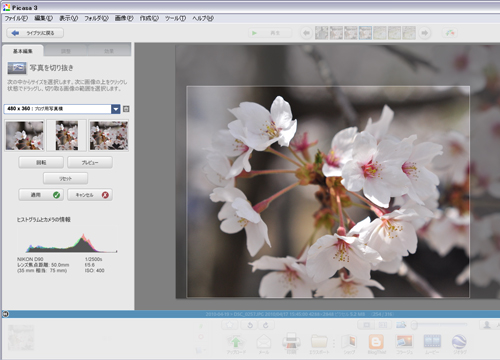Open the ツール menu
The height and width of the screenshot is (360, 500).
tap(175, 18)
